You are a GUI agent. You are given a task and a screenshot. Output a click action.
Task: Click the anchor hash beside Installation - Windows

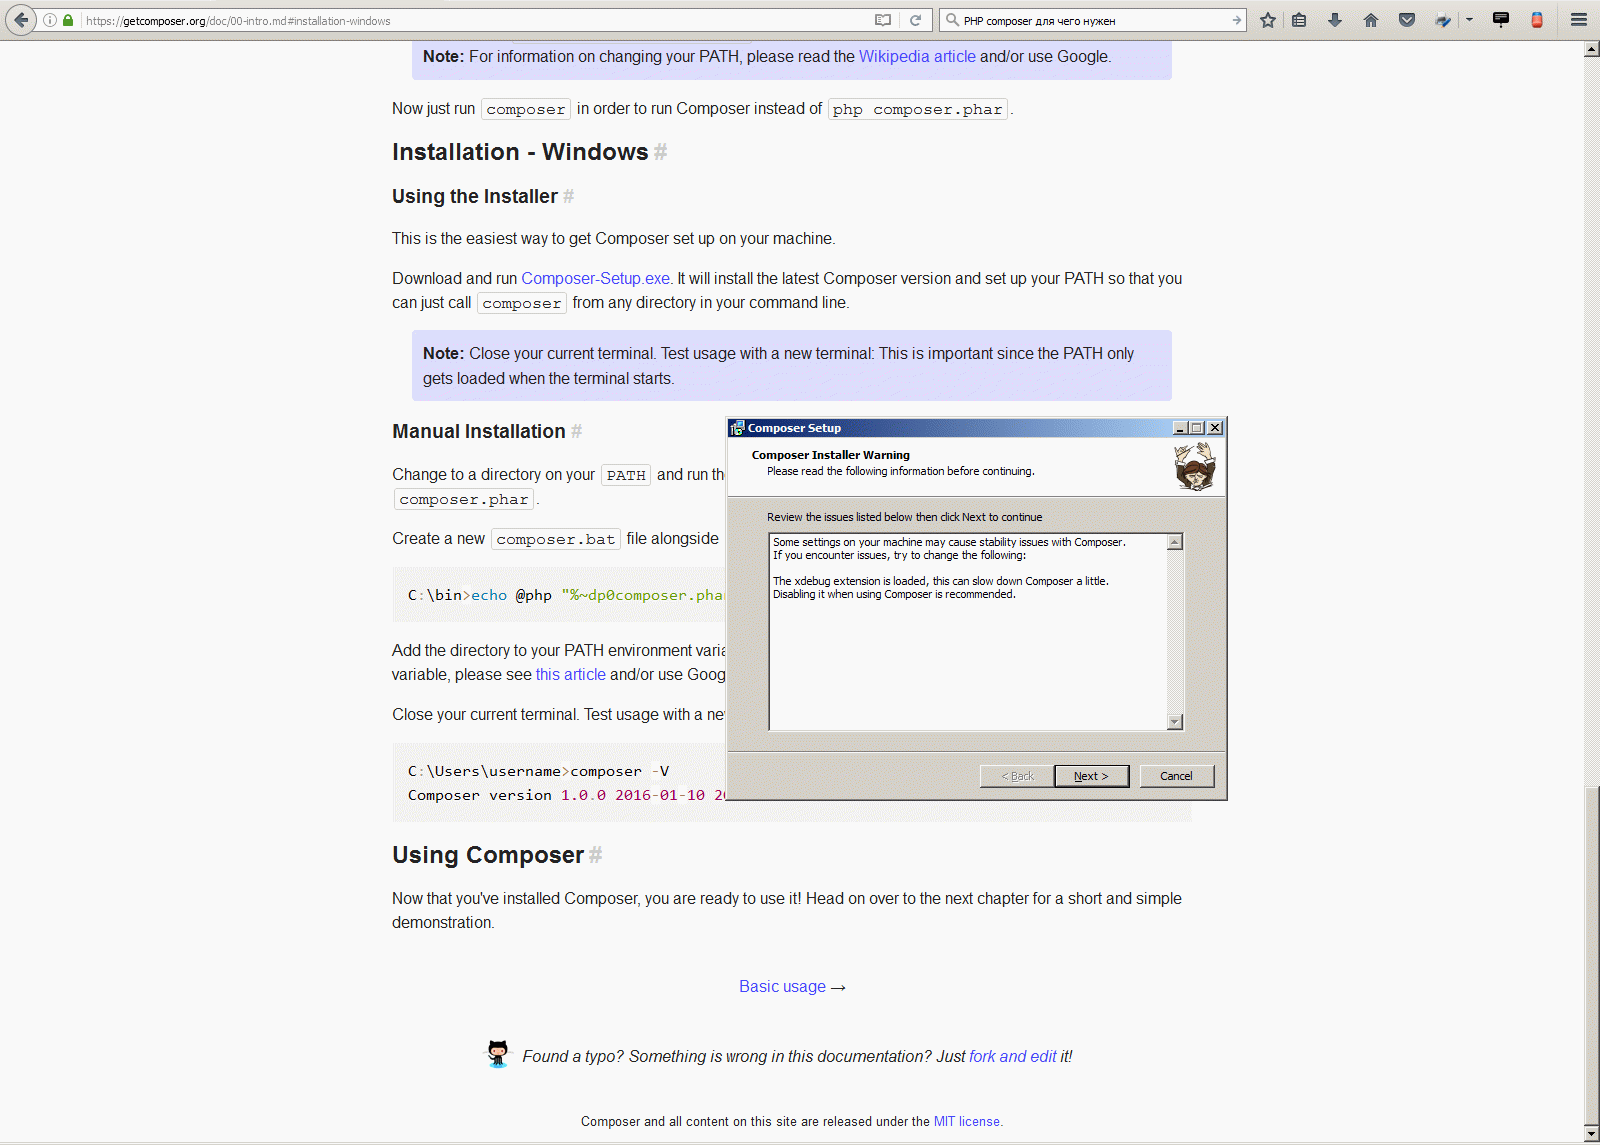660,152
